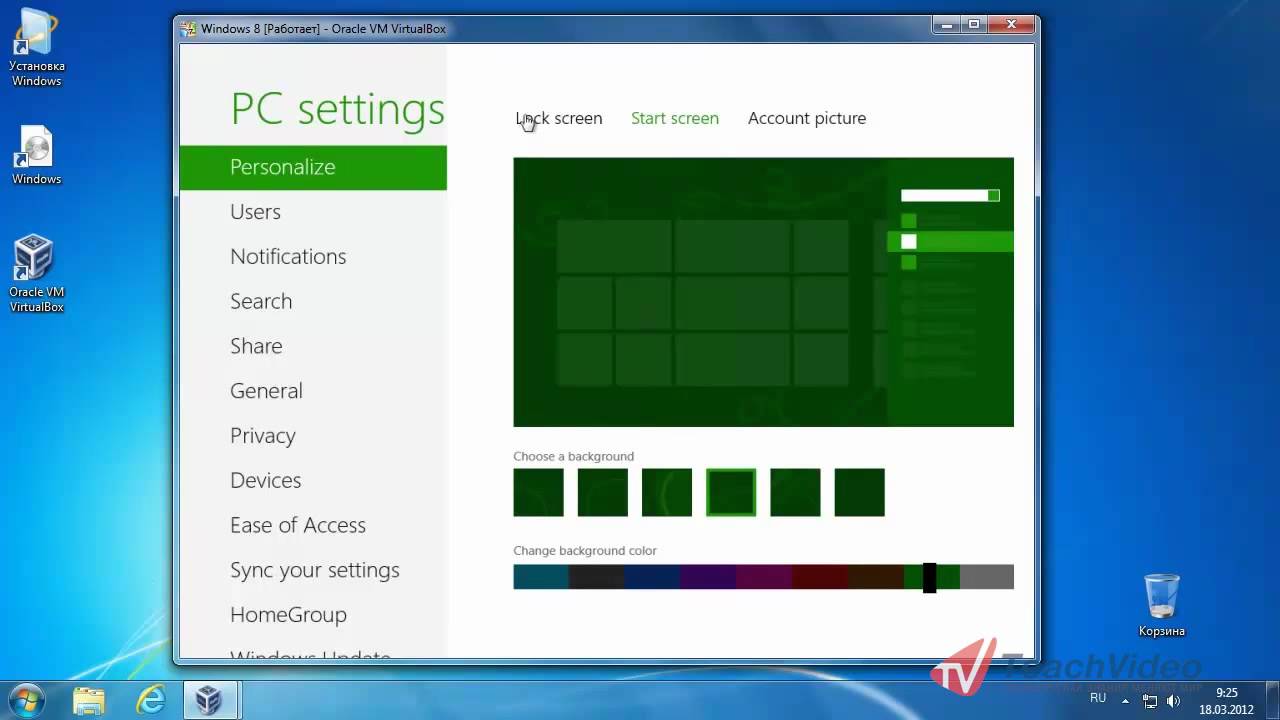The height and width of the screenshot is (720, 1280).
Task: Open the Windows Start orb
Action: tap(26, 700)
